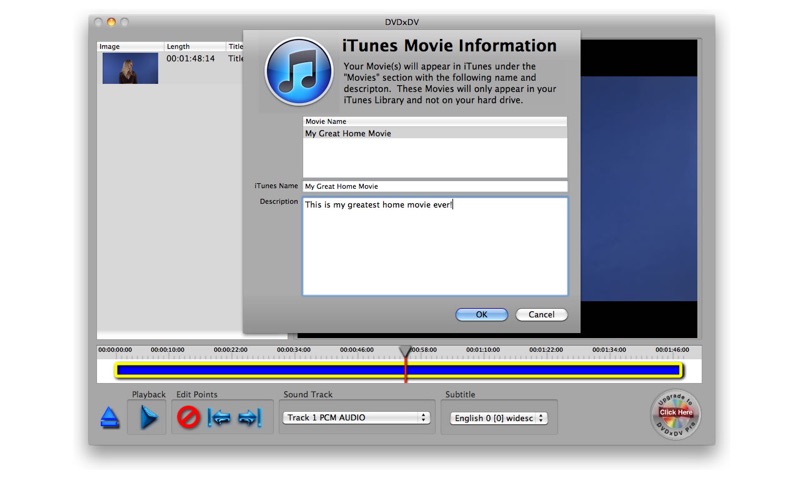Select My Great Home Movie row in list
This screenshot has width=800, height=500.
click(435, 133)
